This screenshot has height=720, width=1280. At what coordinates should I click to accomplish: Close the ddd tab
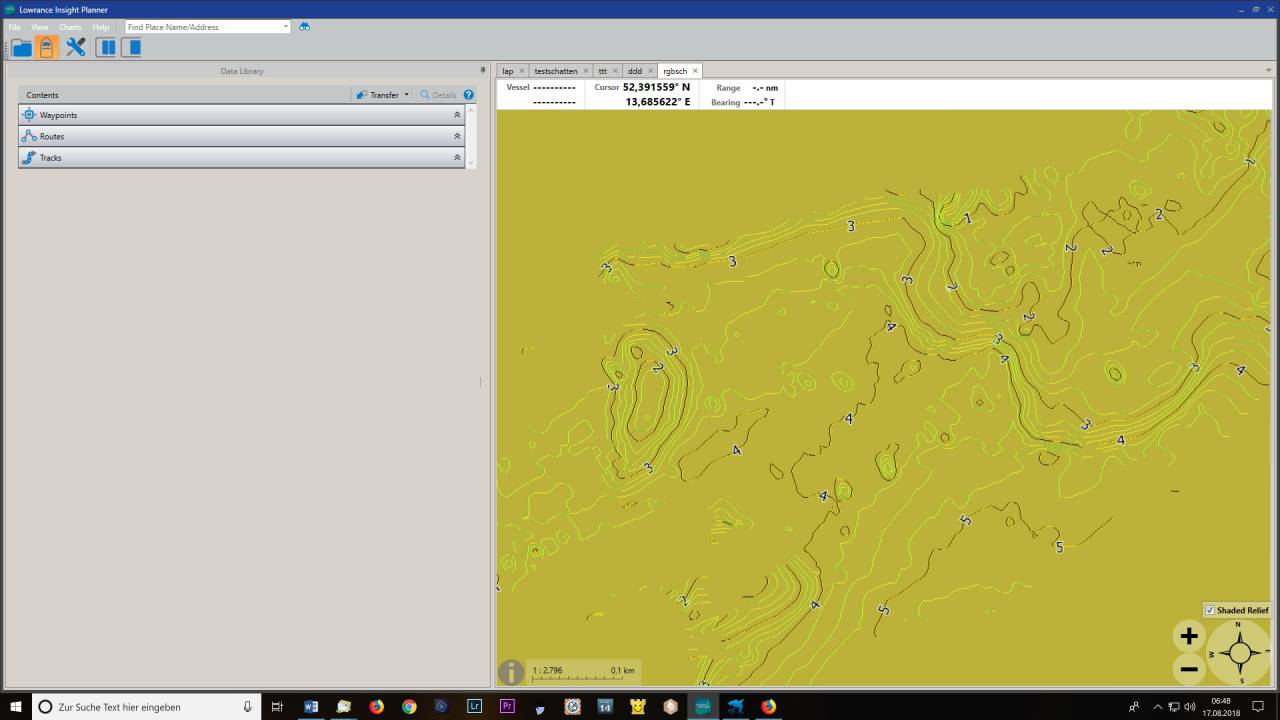click(650, 71)
